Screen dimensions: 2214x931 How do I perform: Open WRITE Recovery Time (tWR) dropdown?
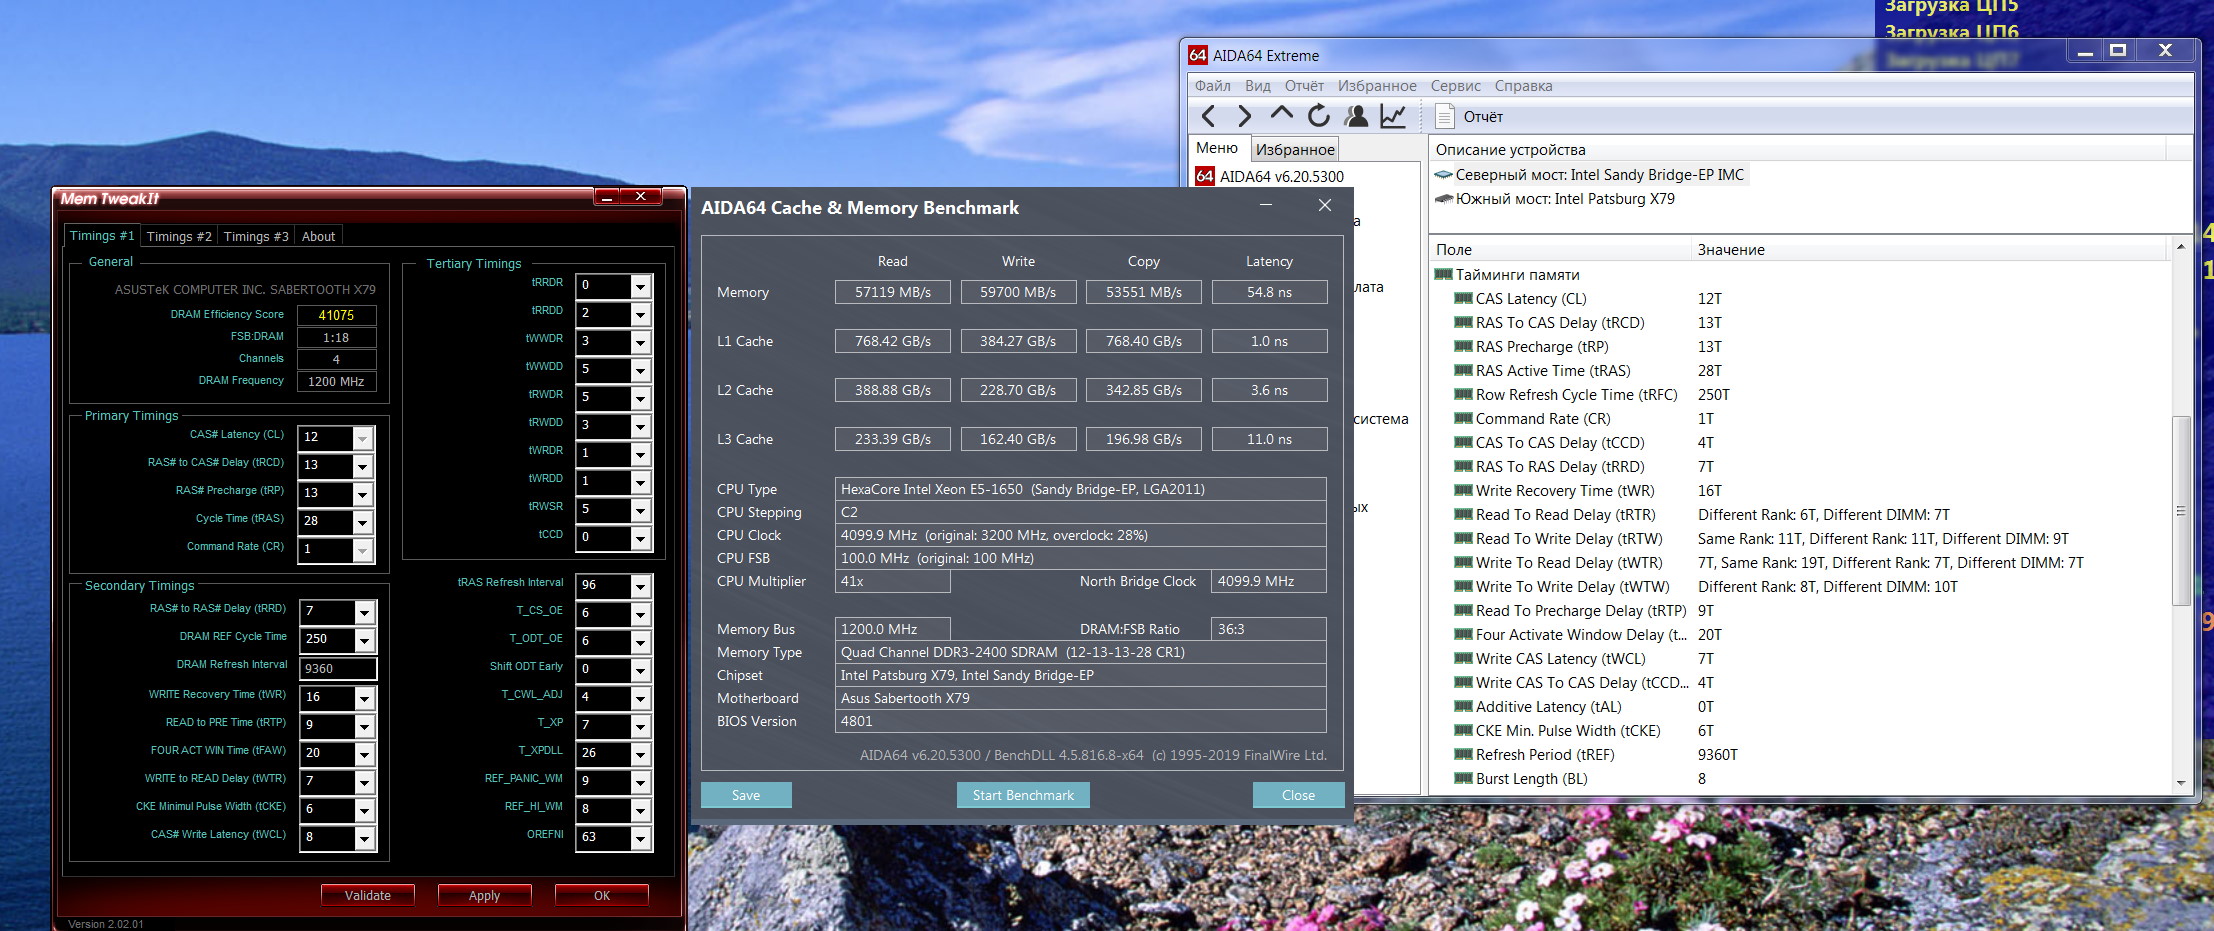[x=365, y=699]
